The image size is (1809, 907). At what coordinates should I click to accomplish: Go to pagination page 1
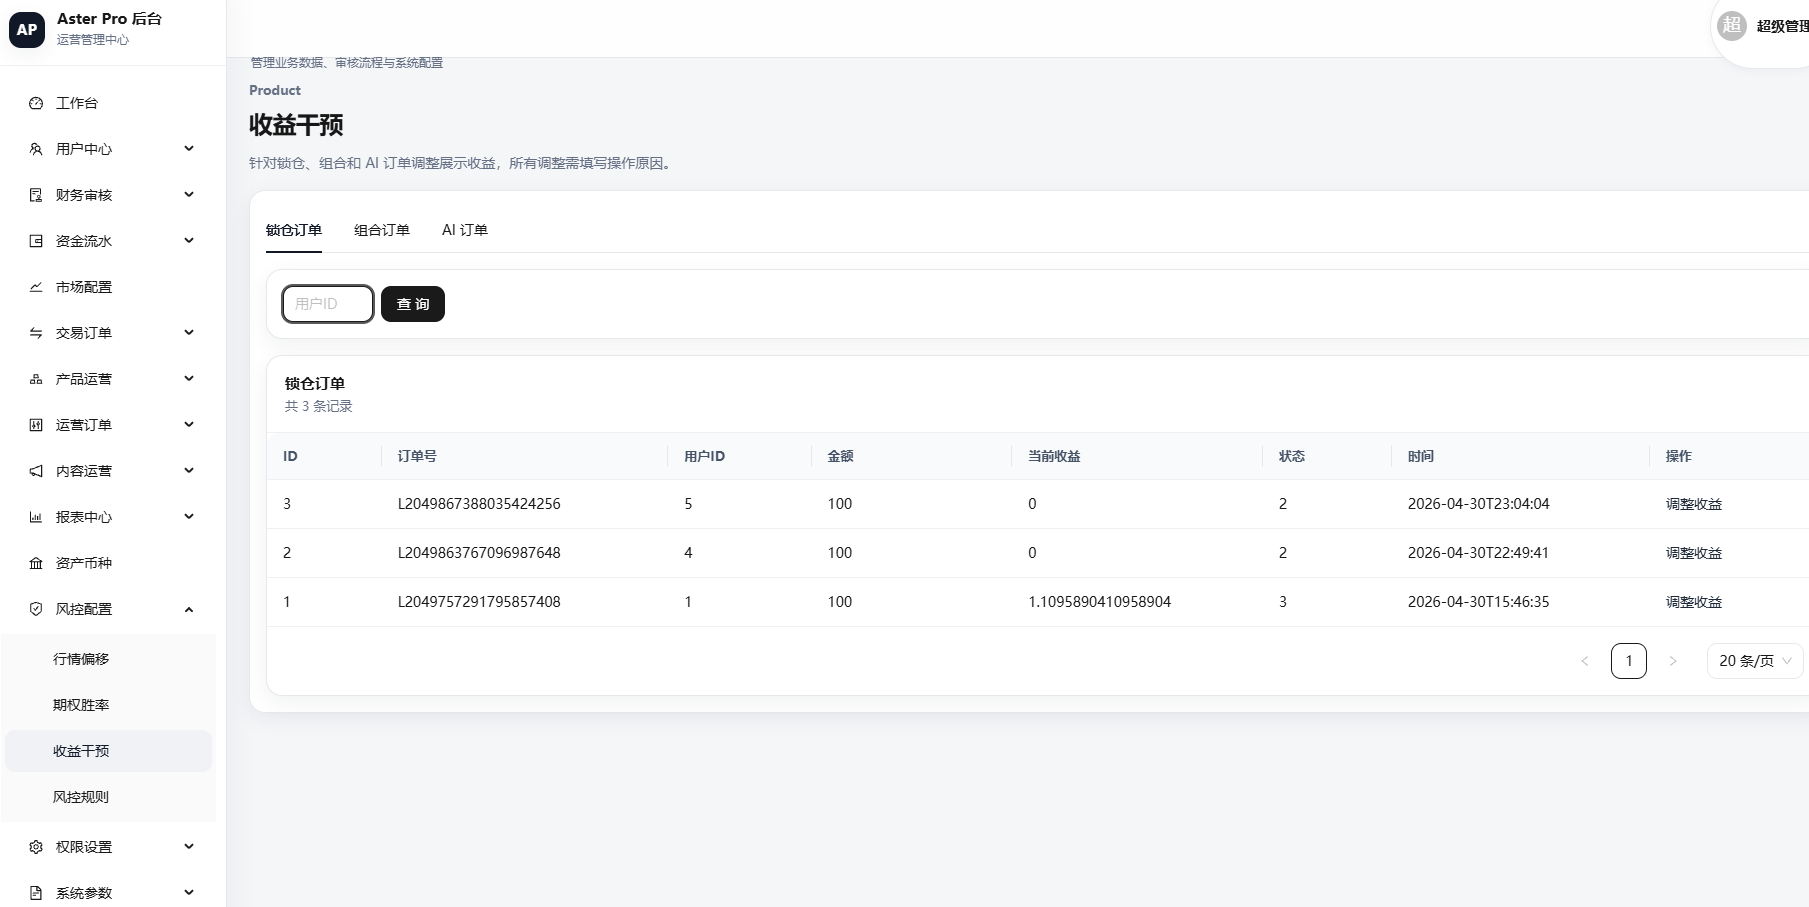1629,661
